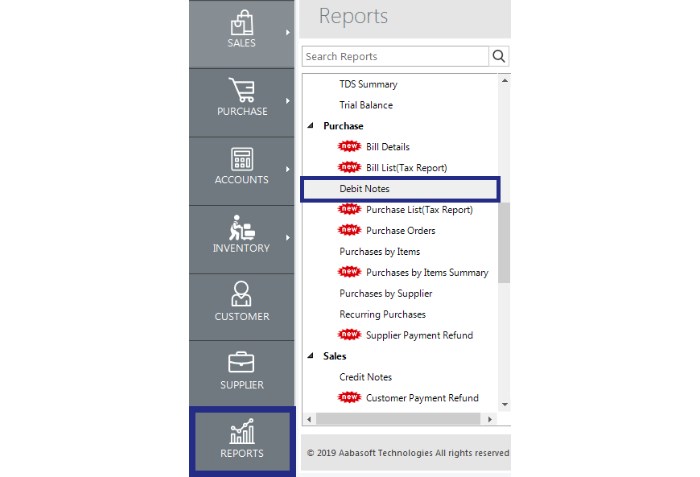Expand the Purchase submenu arrow in sidebar

coord(288,101)
